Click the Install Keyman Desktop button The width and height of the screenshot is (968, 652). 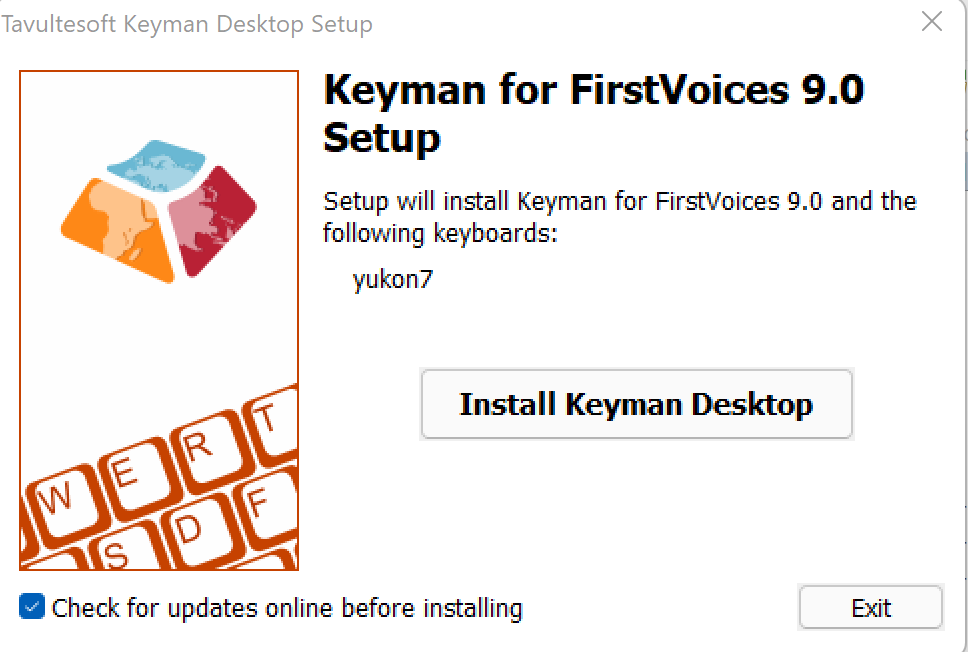point(636,404)
